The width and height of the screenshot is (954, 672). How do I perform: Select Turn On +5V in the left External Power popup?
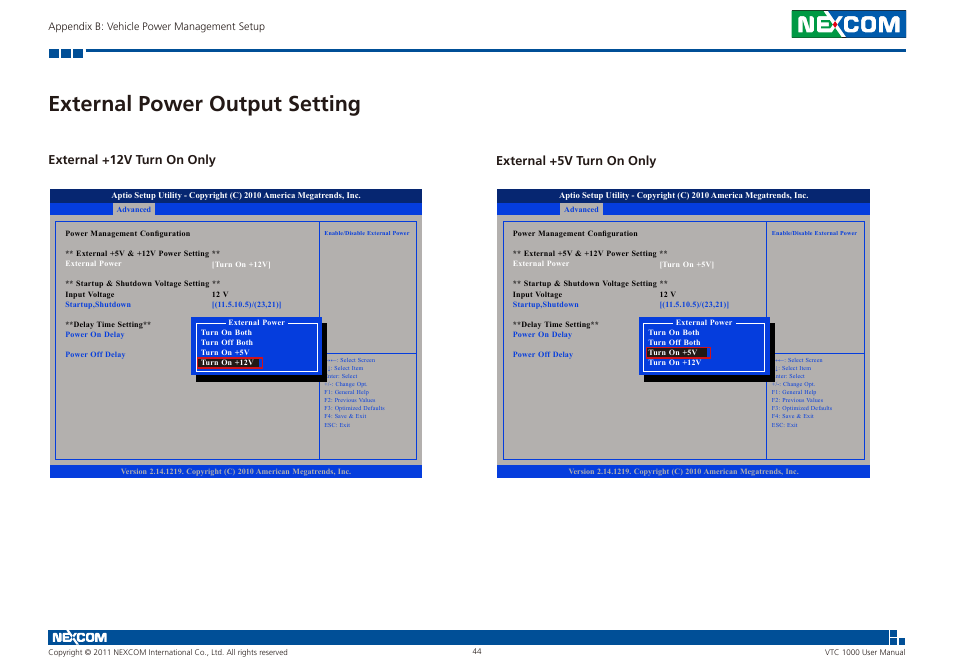225,352
